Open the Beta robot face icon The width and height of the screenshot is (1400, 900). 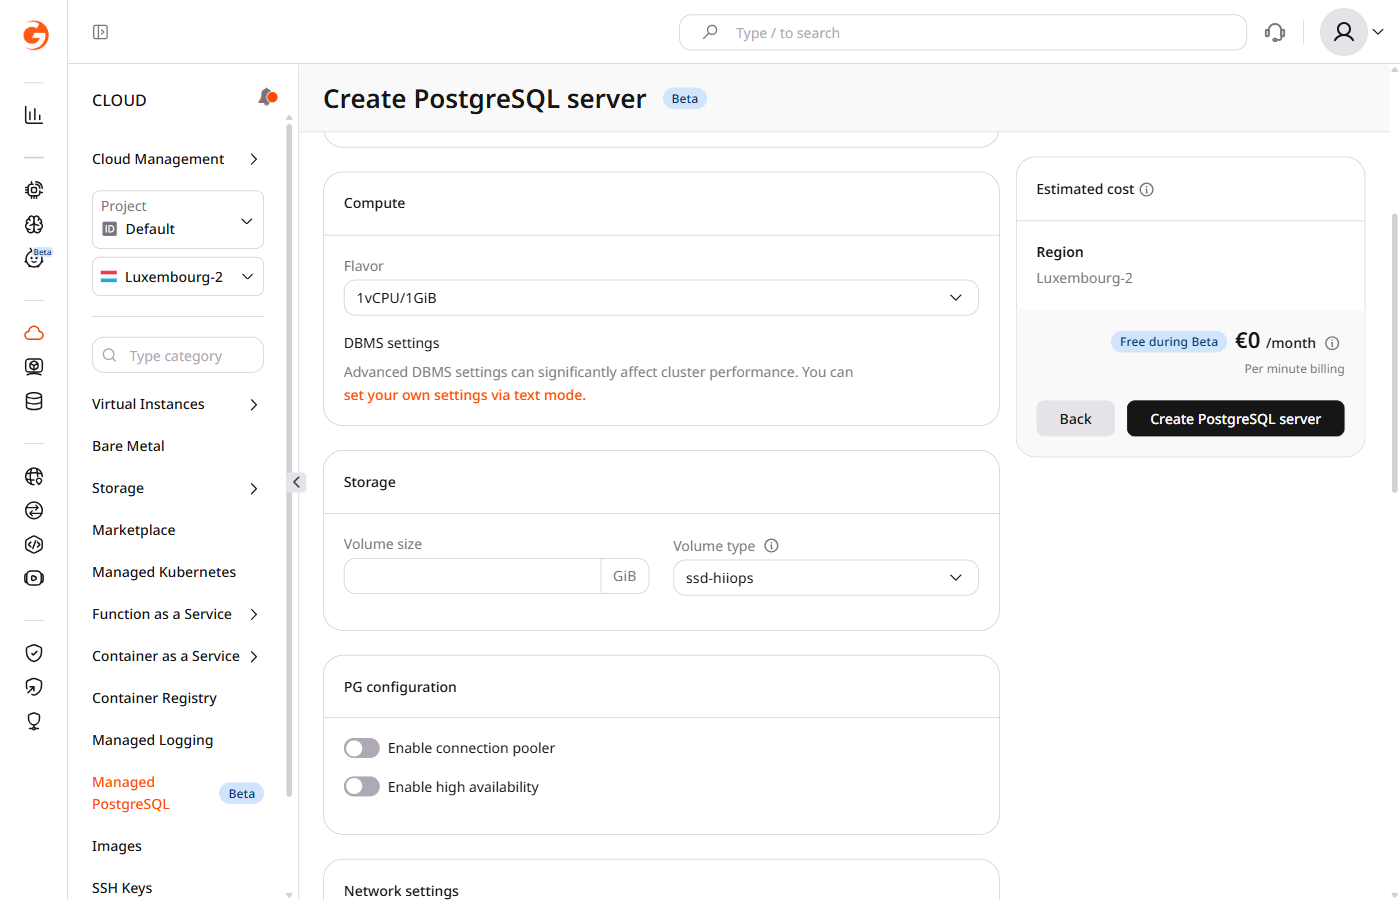point(36,258)
